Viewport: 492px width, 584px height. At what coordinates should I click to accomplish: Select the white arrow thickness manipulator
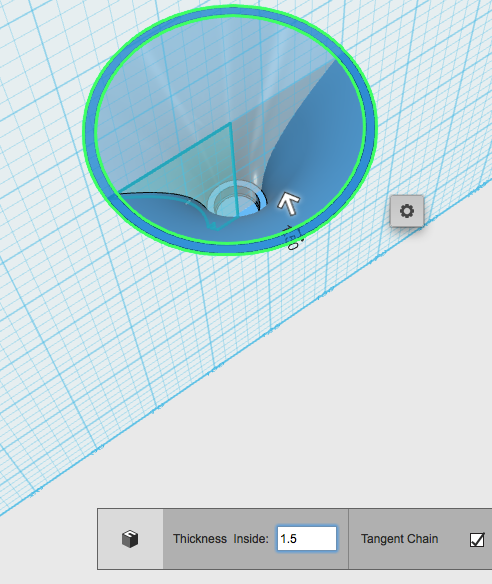(289, 203)
